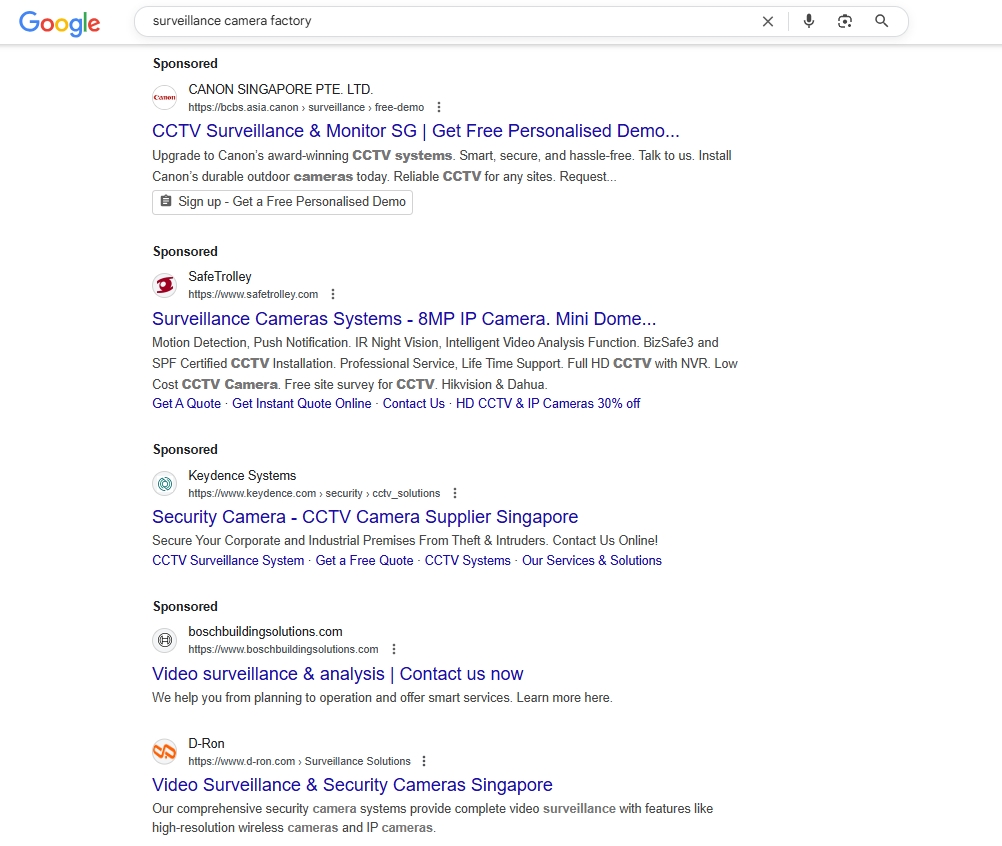The height and width of the screenshot is (846, 1002).
Task: Click the 'D-Ron' site name
Action: click(x=206, y=743)
